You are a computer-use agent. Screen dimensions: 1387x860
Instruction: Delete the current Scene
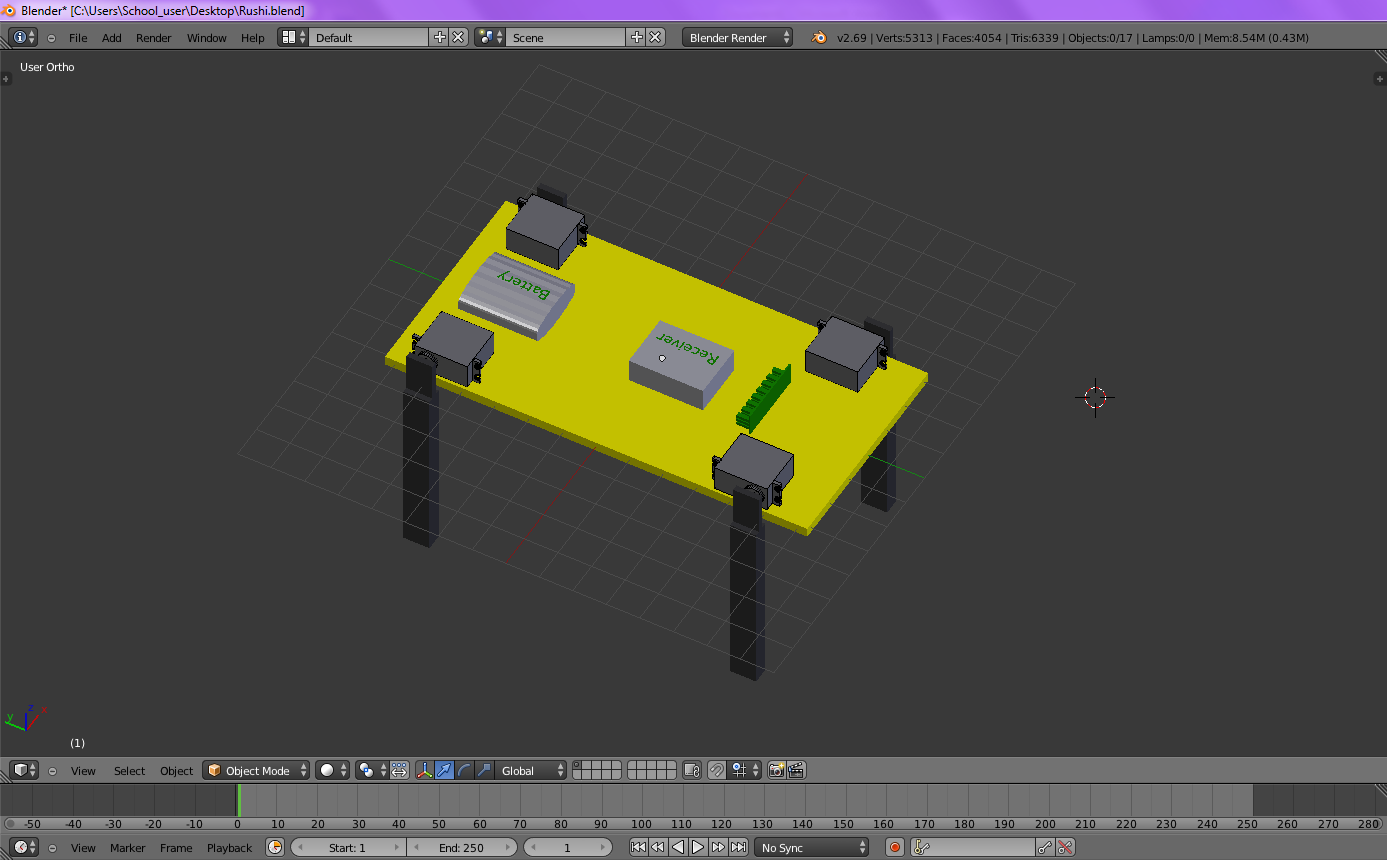pyautogui.click(x=655, y=37)
